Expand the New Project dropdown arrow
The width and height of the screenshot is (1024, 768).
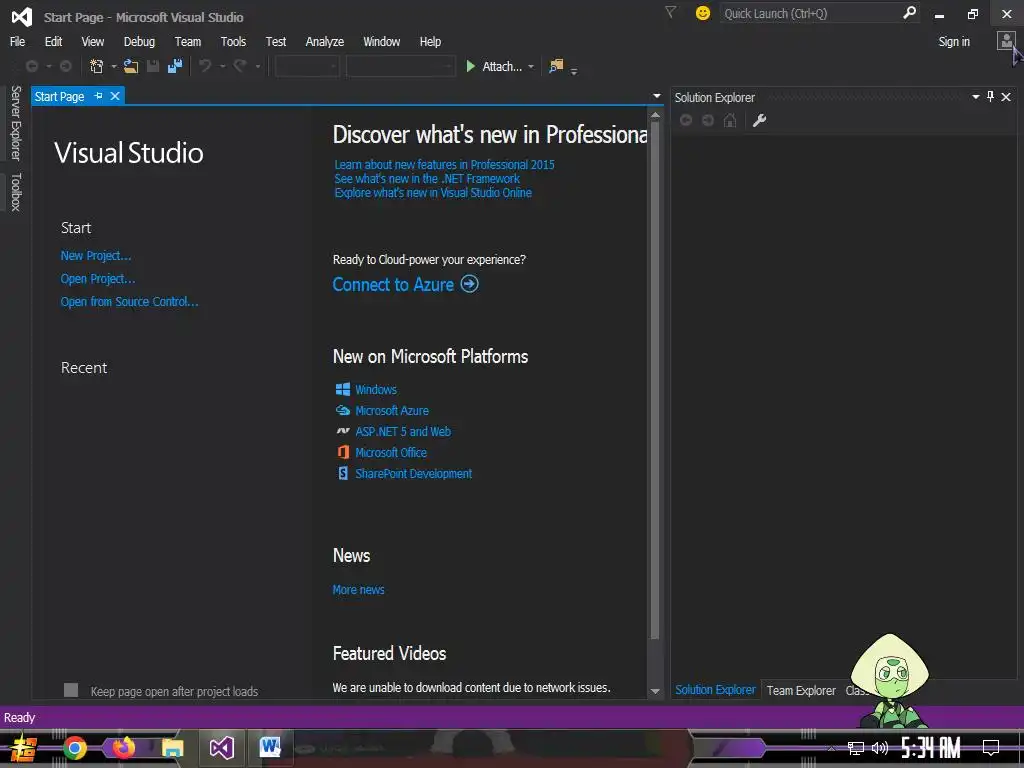114,67
